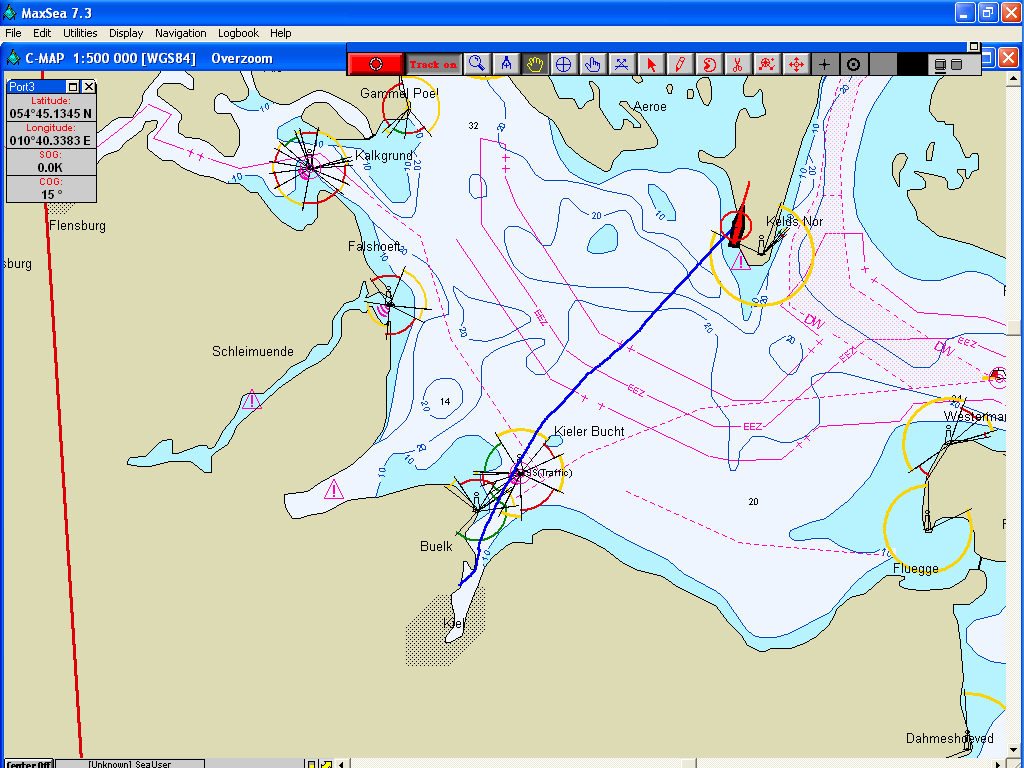Expand the Display menu

pos(126,33)
